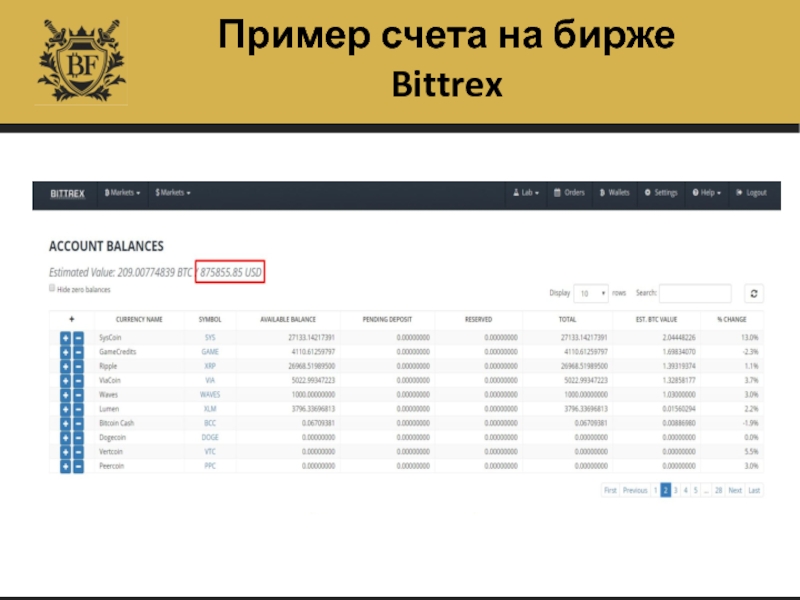Click the plus button in the Dogecoin row
Image resolution: width=800 pixels, height=600 pixels.
(x=65, y=438)
